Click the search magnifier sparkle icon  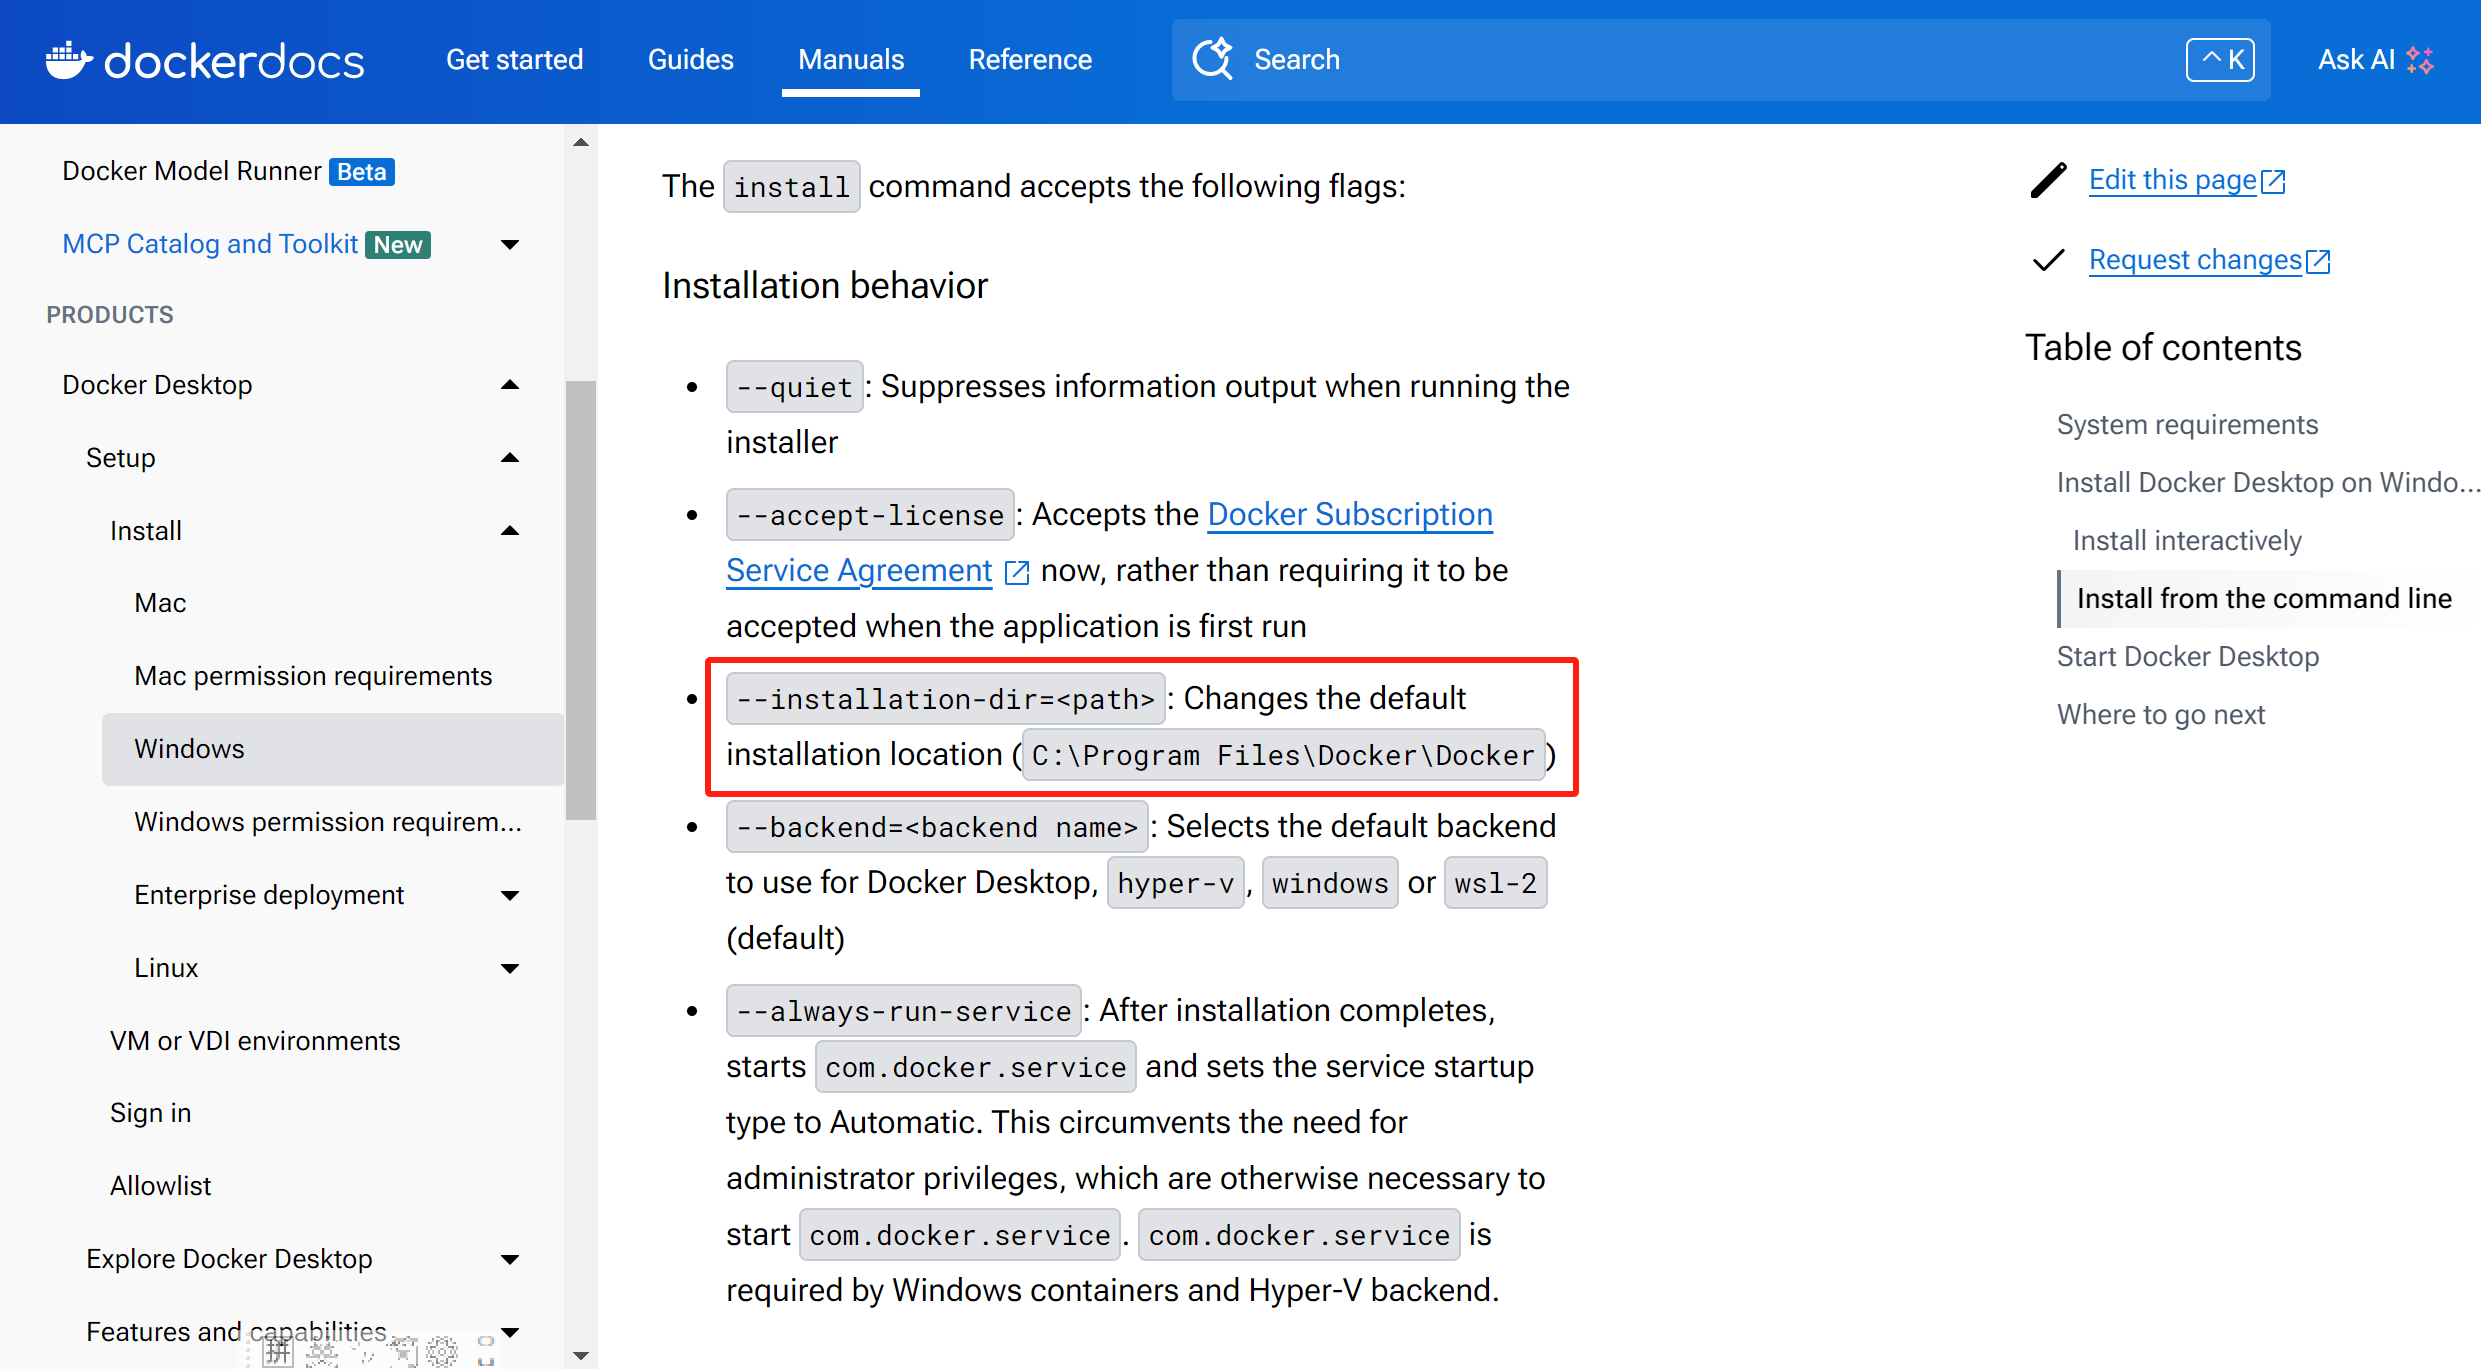[x=1213, y=59]
